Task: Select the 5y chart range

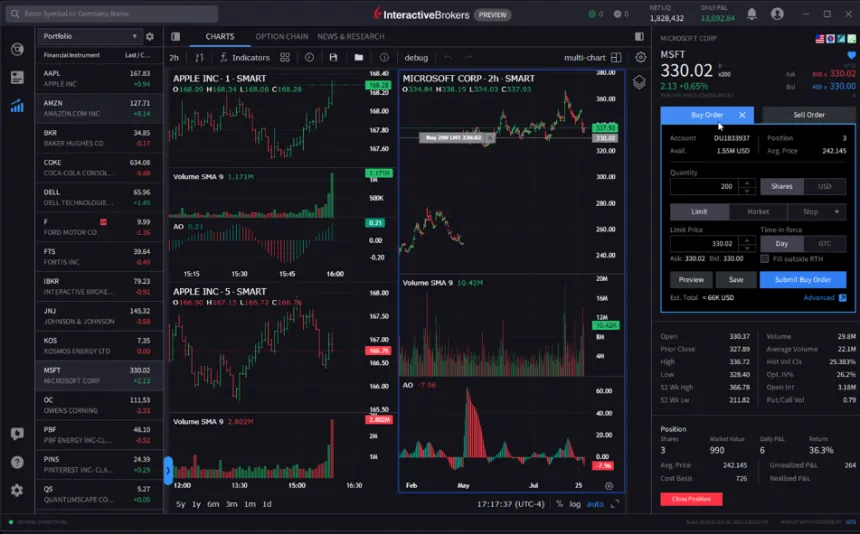Action: click(180, 504)
